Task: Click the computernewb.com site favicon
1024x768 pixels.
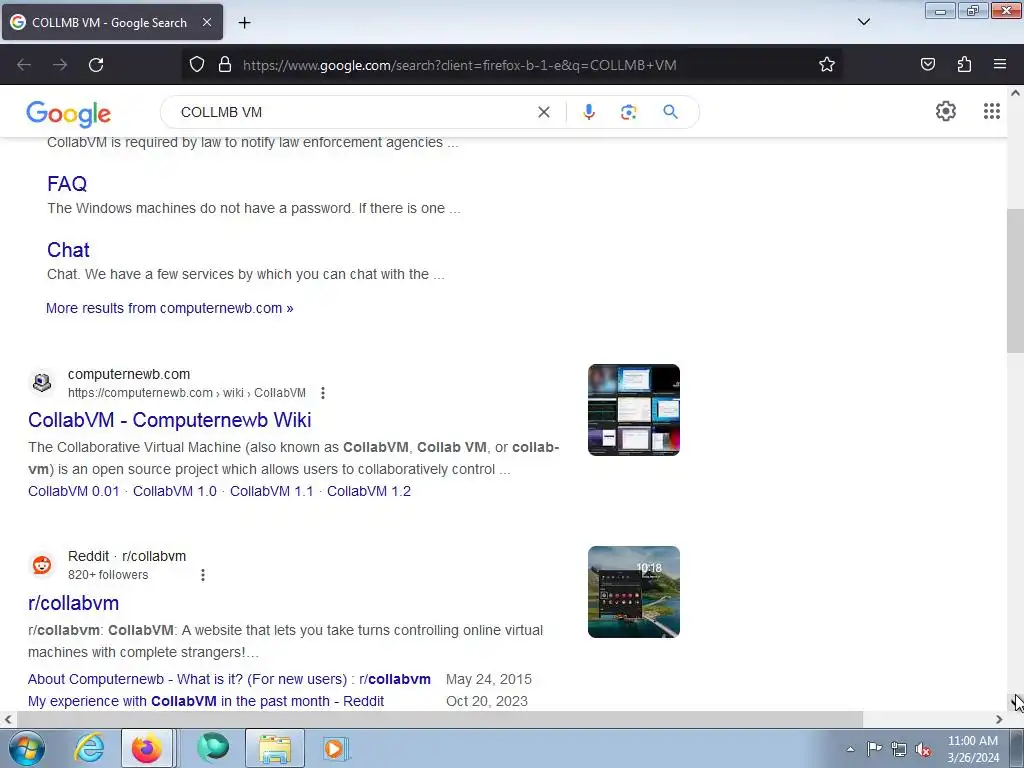Action: 42,382
